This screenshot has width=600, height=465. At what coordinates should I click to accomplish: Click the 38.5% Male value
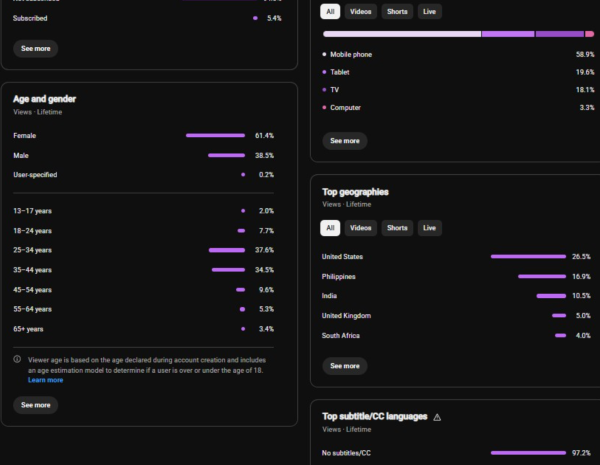(x=264, y=155)
